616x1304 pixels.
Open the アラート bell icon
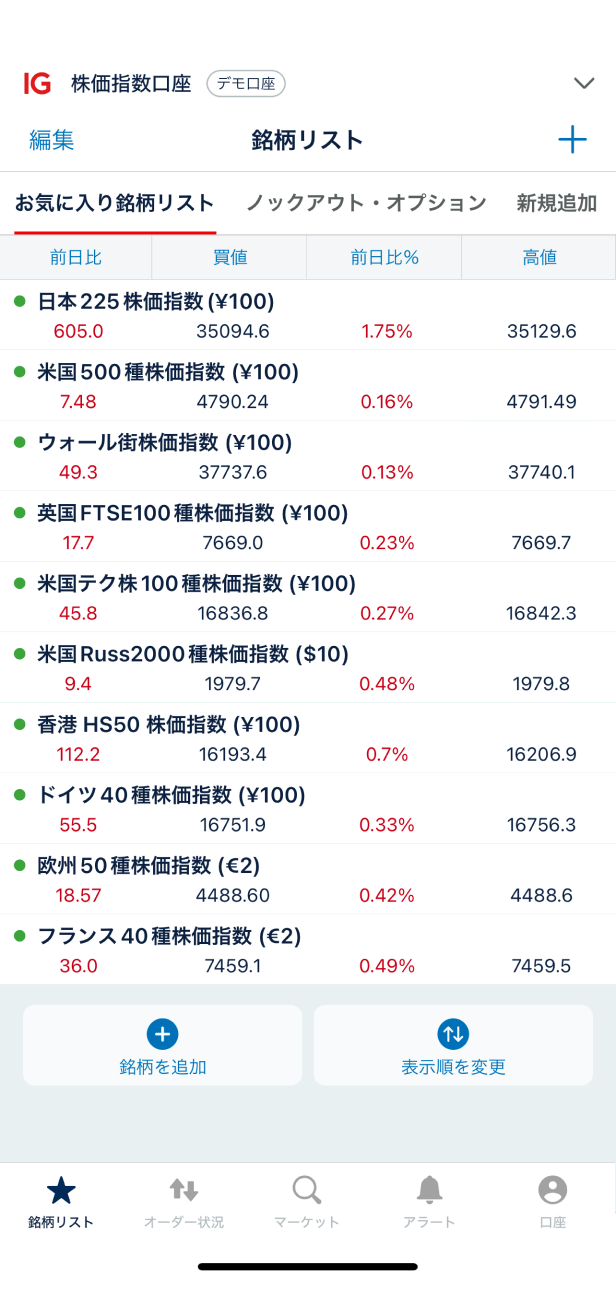pyautogui.click(x=430, y=1189)
